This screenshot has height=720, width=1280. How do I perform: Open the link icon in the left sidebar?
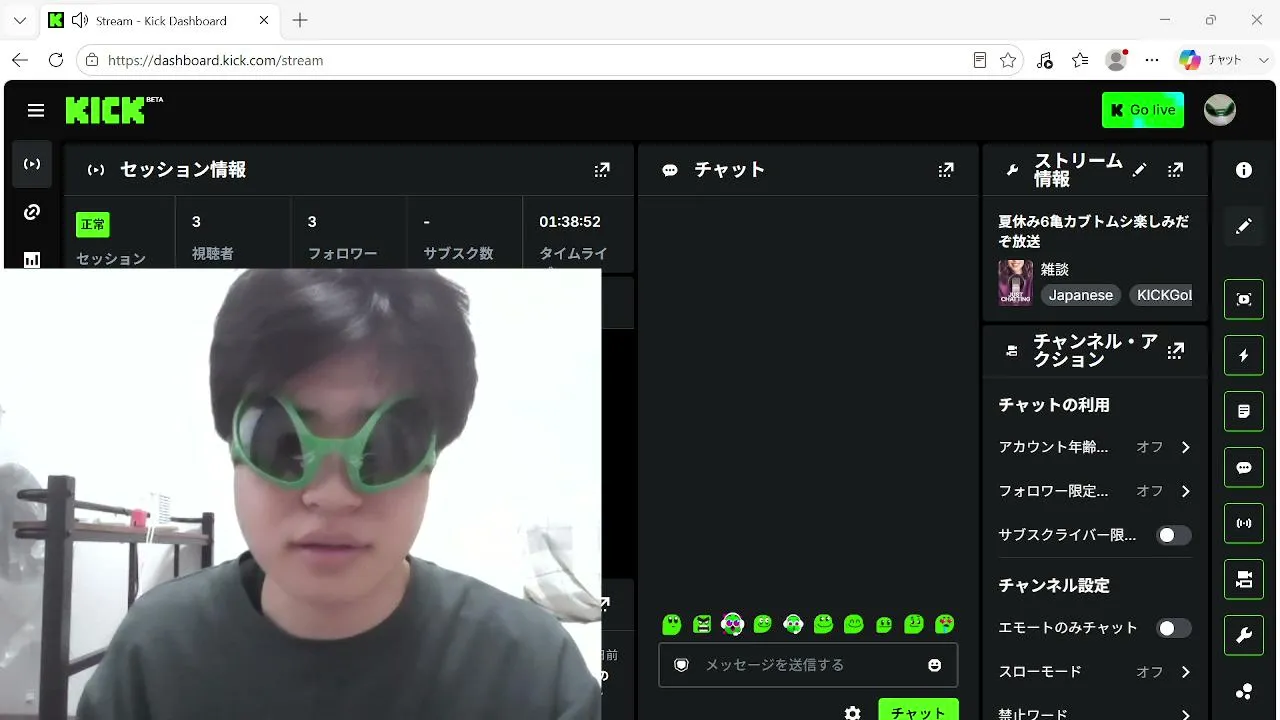point(32,212)
